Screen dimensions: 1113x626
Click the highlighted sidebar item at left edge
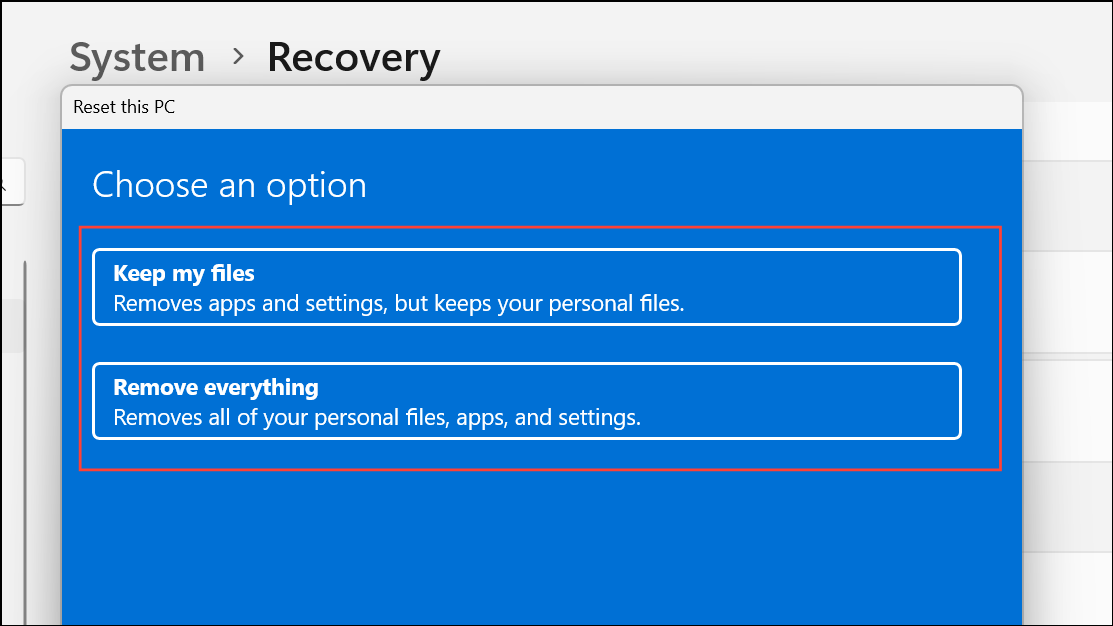(x=12, y=327)
